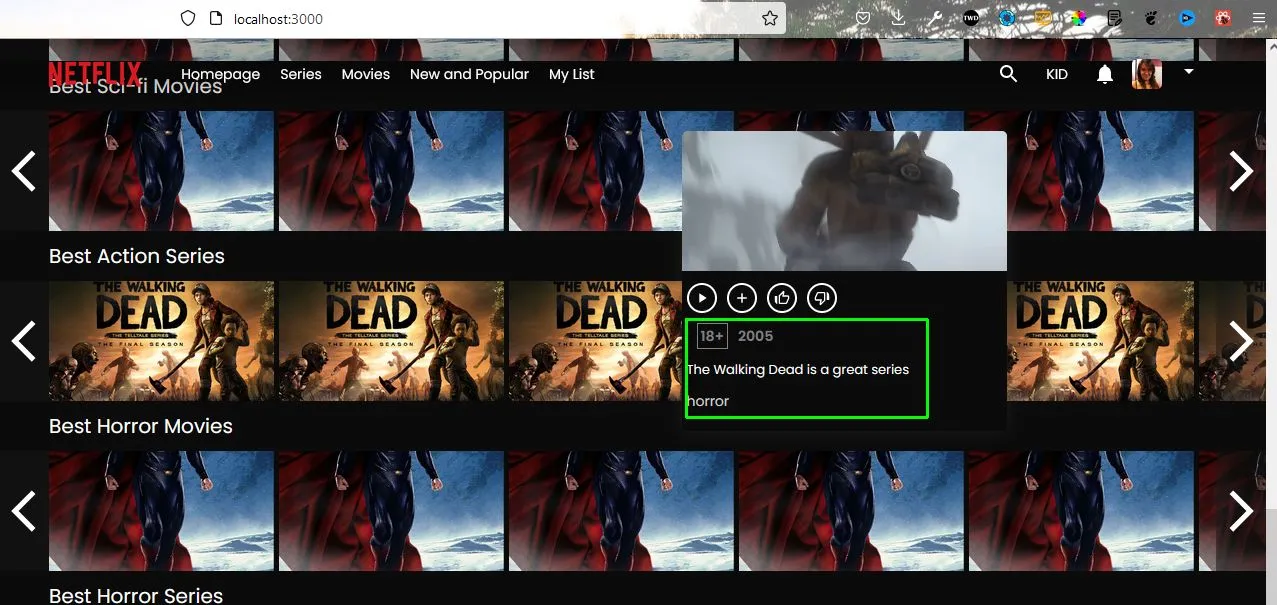Screen dimensions: 1277x605
Task: Click the 18+ age rating badge
Action: coord(712,336)
